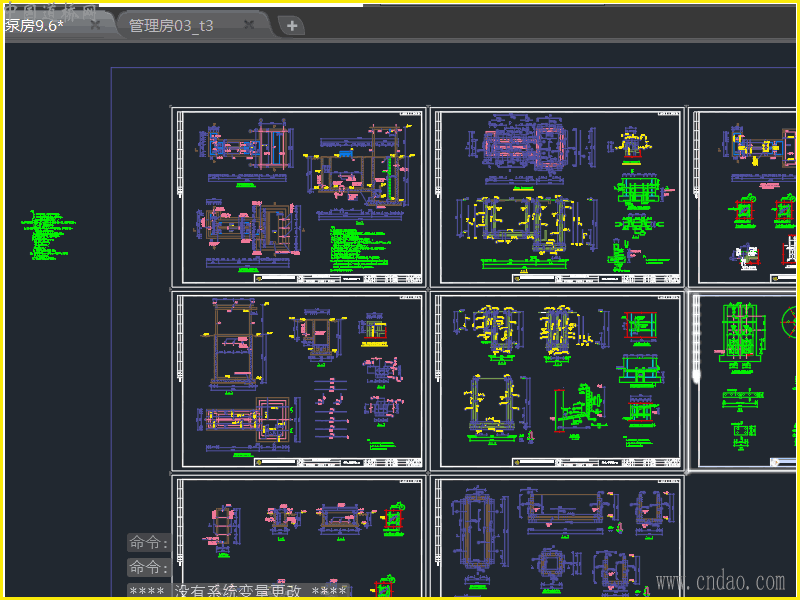Select the middle-left drawing sheet
The height and width of the screenshot is (600, 800).
(x=299, y=381)
